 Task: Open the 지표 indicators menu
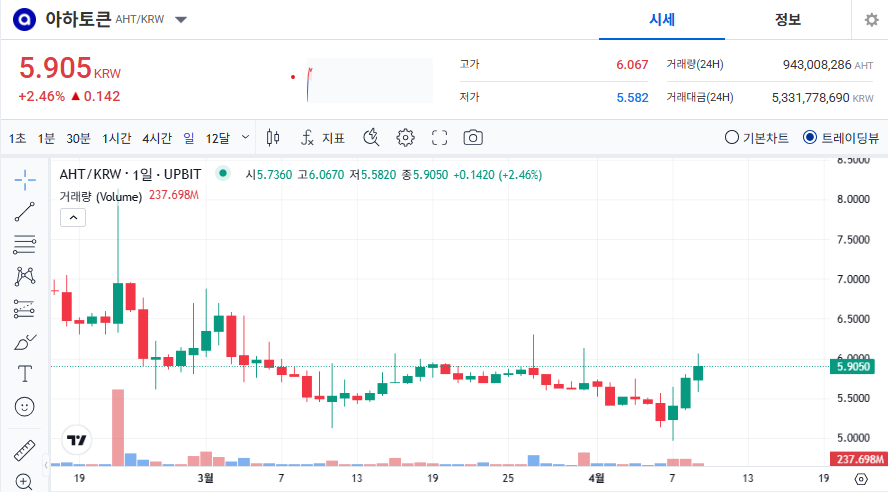322,138
